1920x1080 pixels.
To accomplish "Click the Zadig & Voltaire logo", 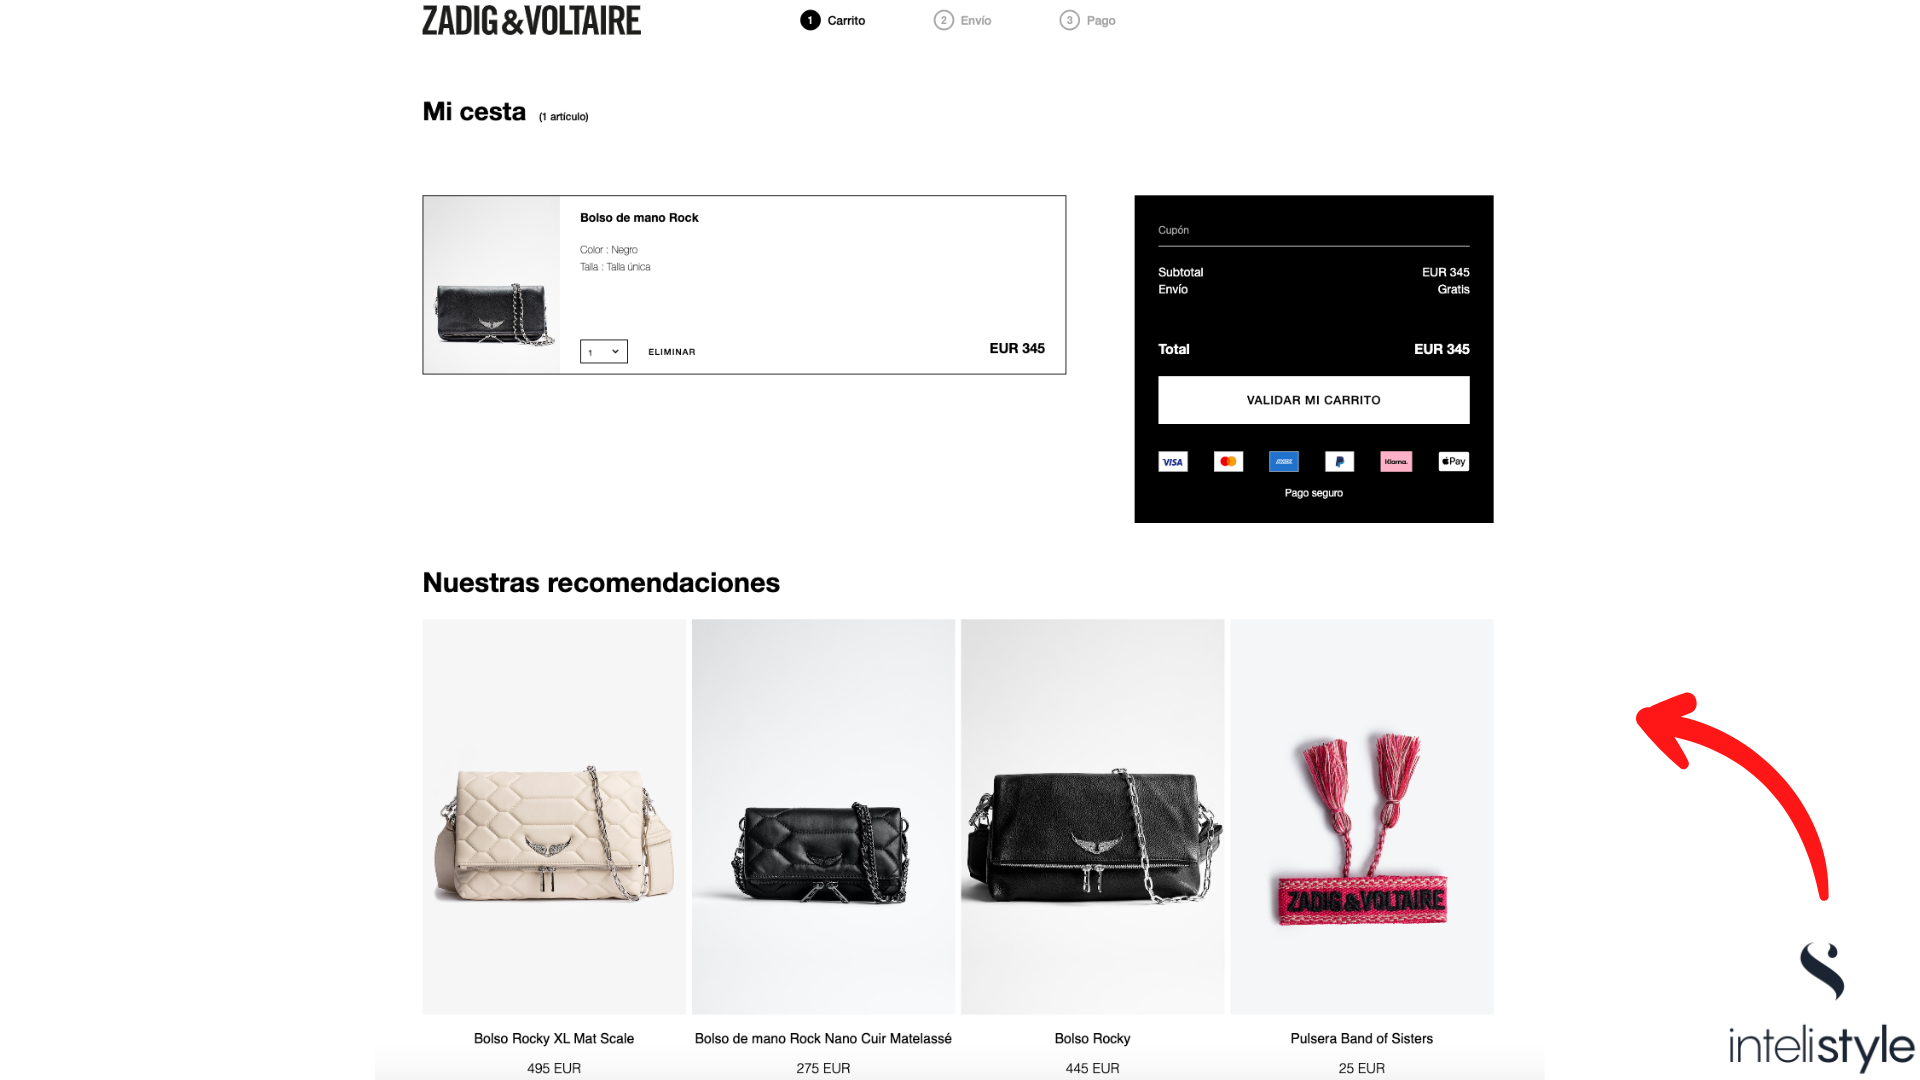I will point(531,20).
